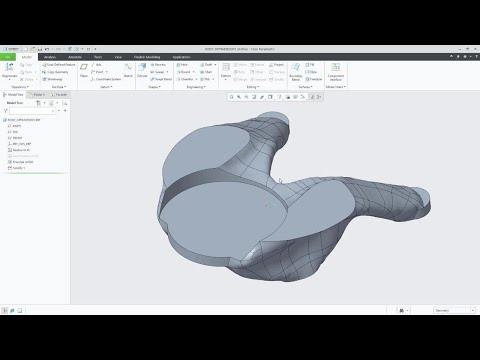This screenshot has width=480, height=360.
Task: Expand the Editing group dropdown
Action: pyautogui.click(x=253, y=87)
